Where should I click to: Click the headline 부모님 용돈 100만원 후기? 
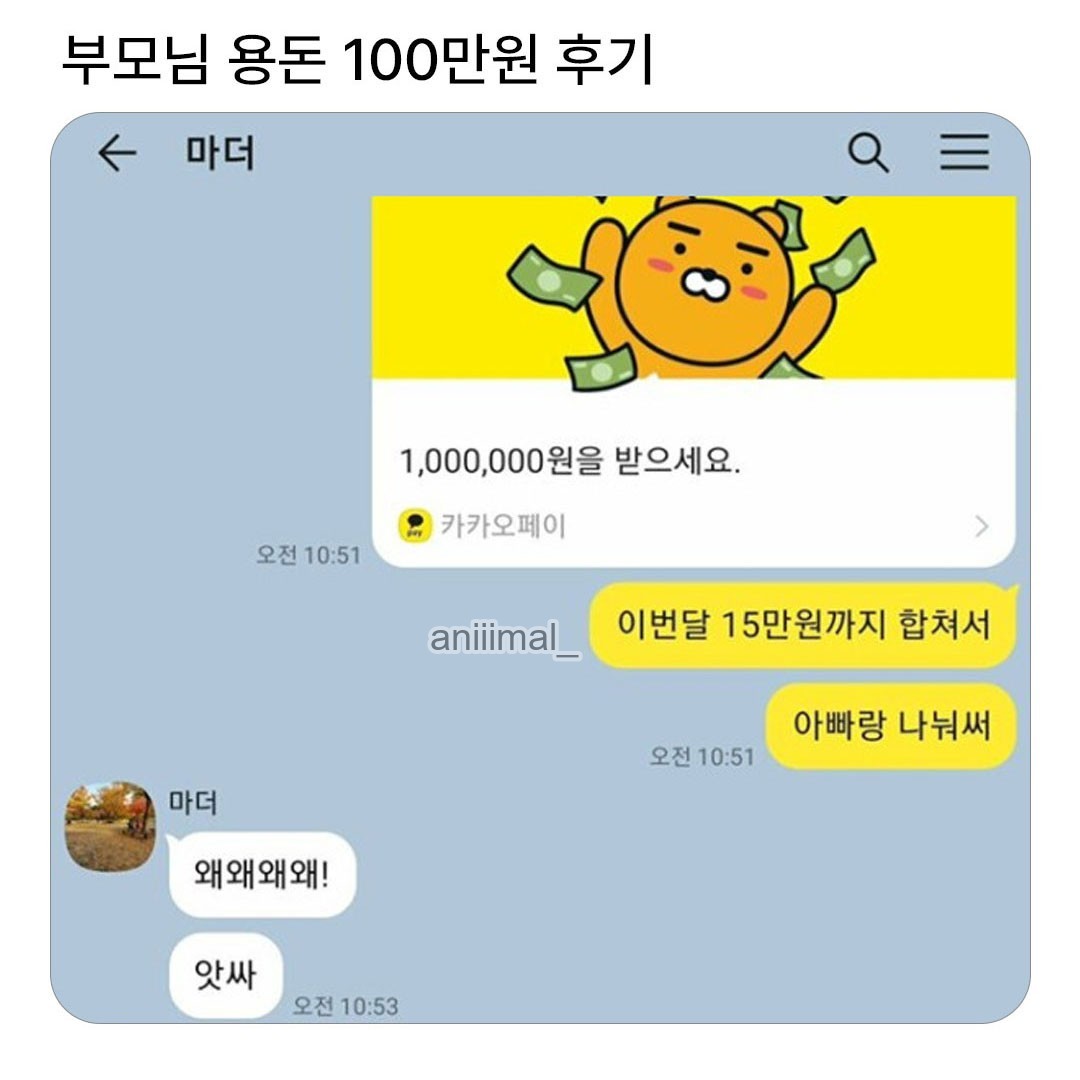pyautogui.click(x=358, y=61)
